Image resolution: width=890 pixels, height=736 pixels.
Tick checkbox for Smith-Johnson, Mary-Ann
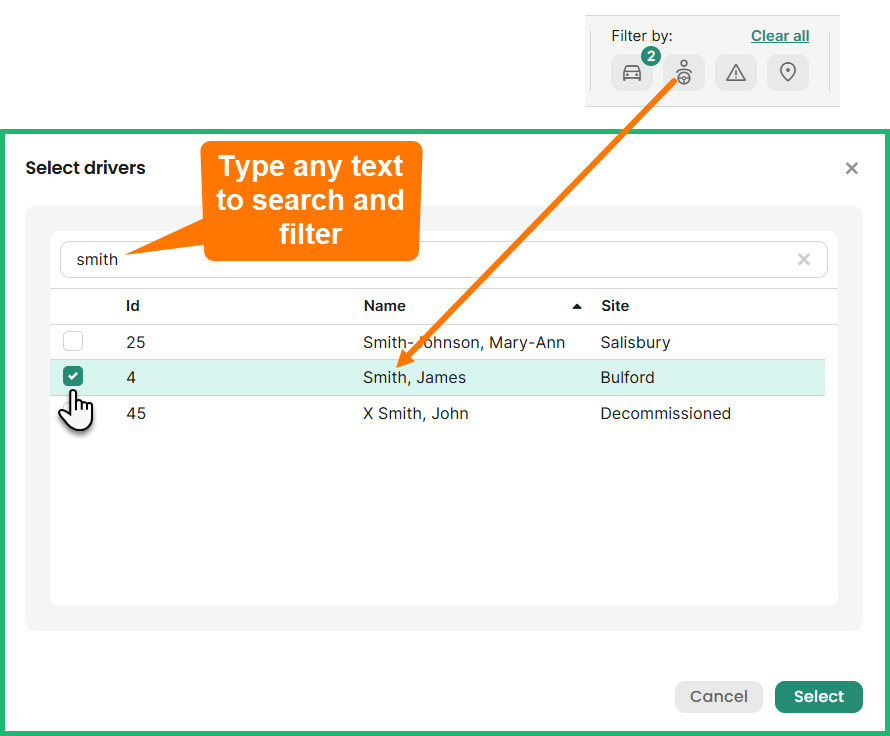(73, 342)
